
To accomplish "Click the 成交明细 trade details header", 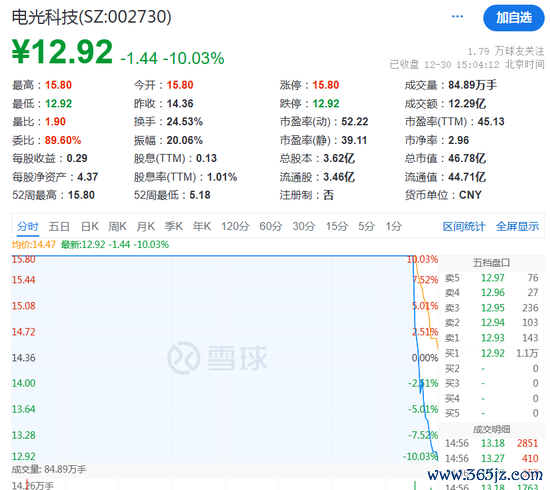I will click(x=491, y=429).
